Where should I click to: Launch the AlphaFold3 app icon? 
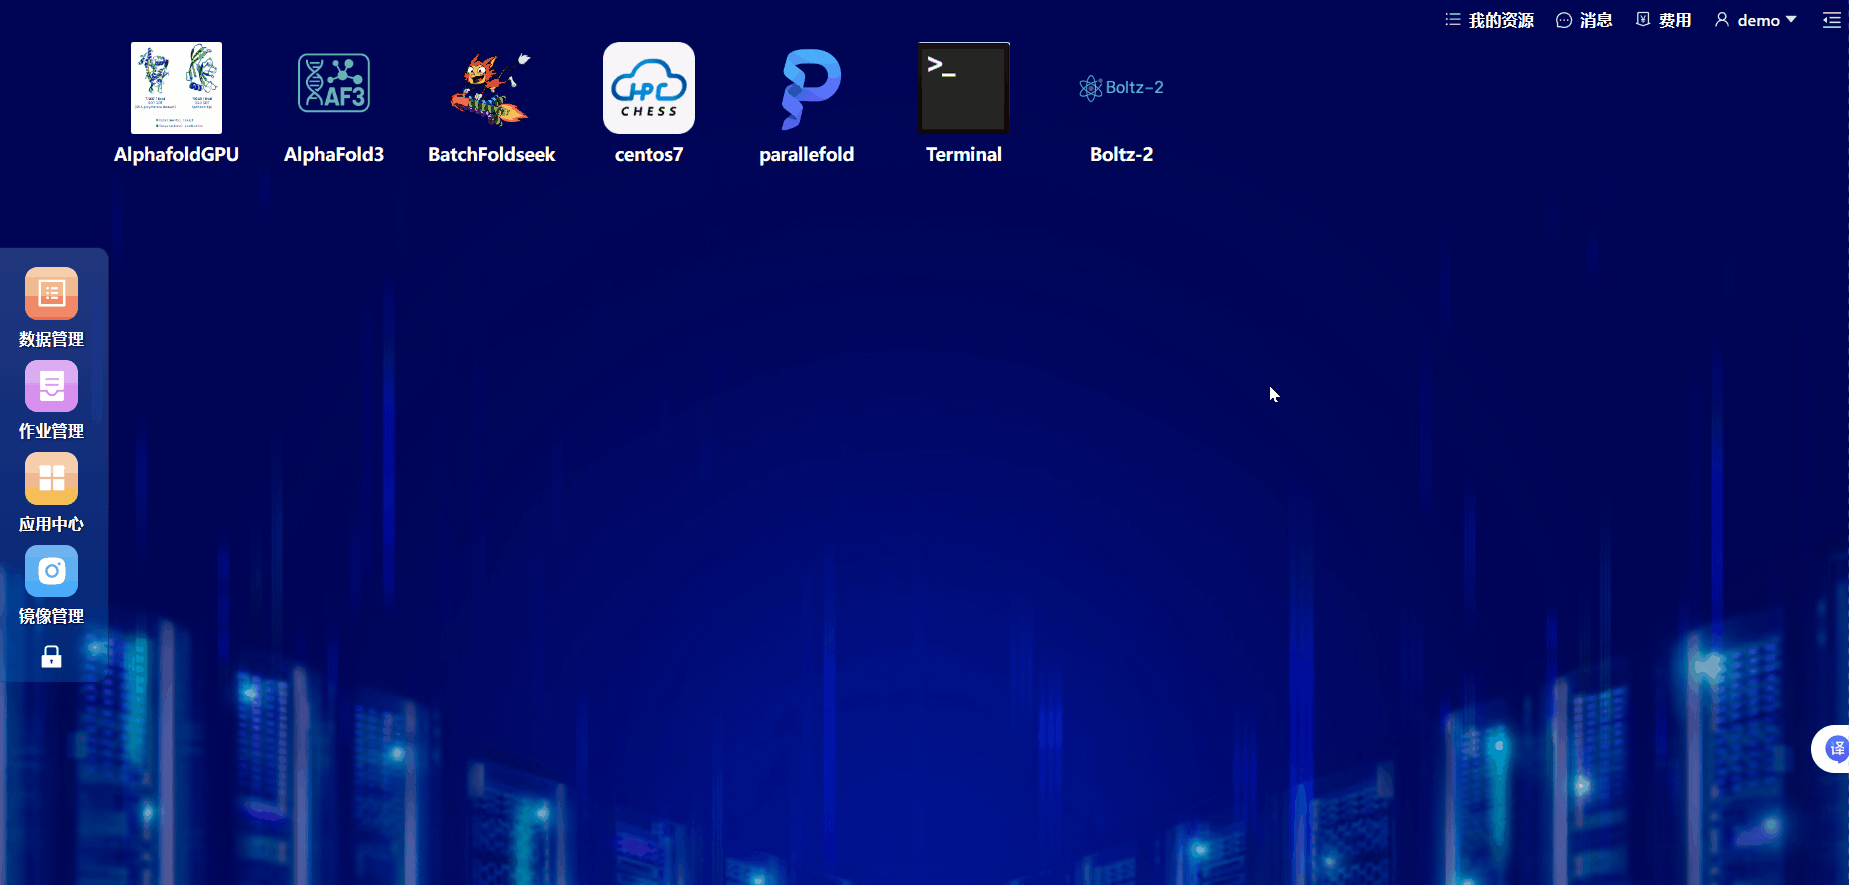click(x=334, y=88)
